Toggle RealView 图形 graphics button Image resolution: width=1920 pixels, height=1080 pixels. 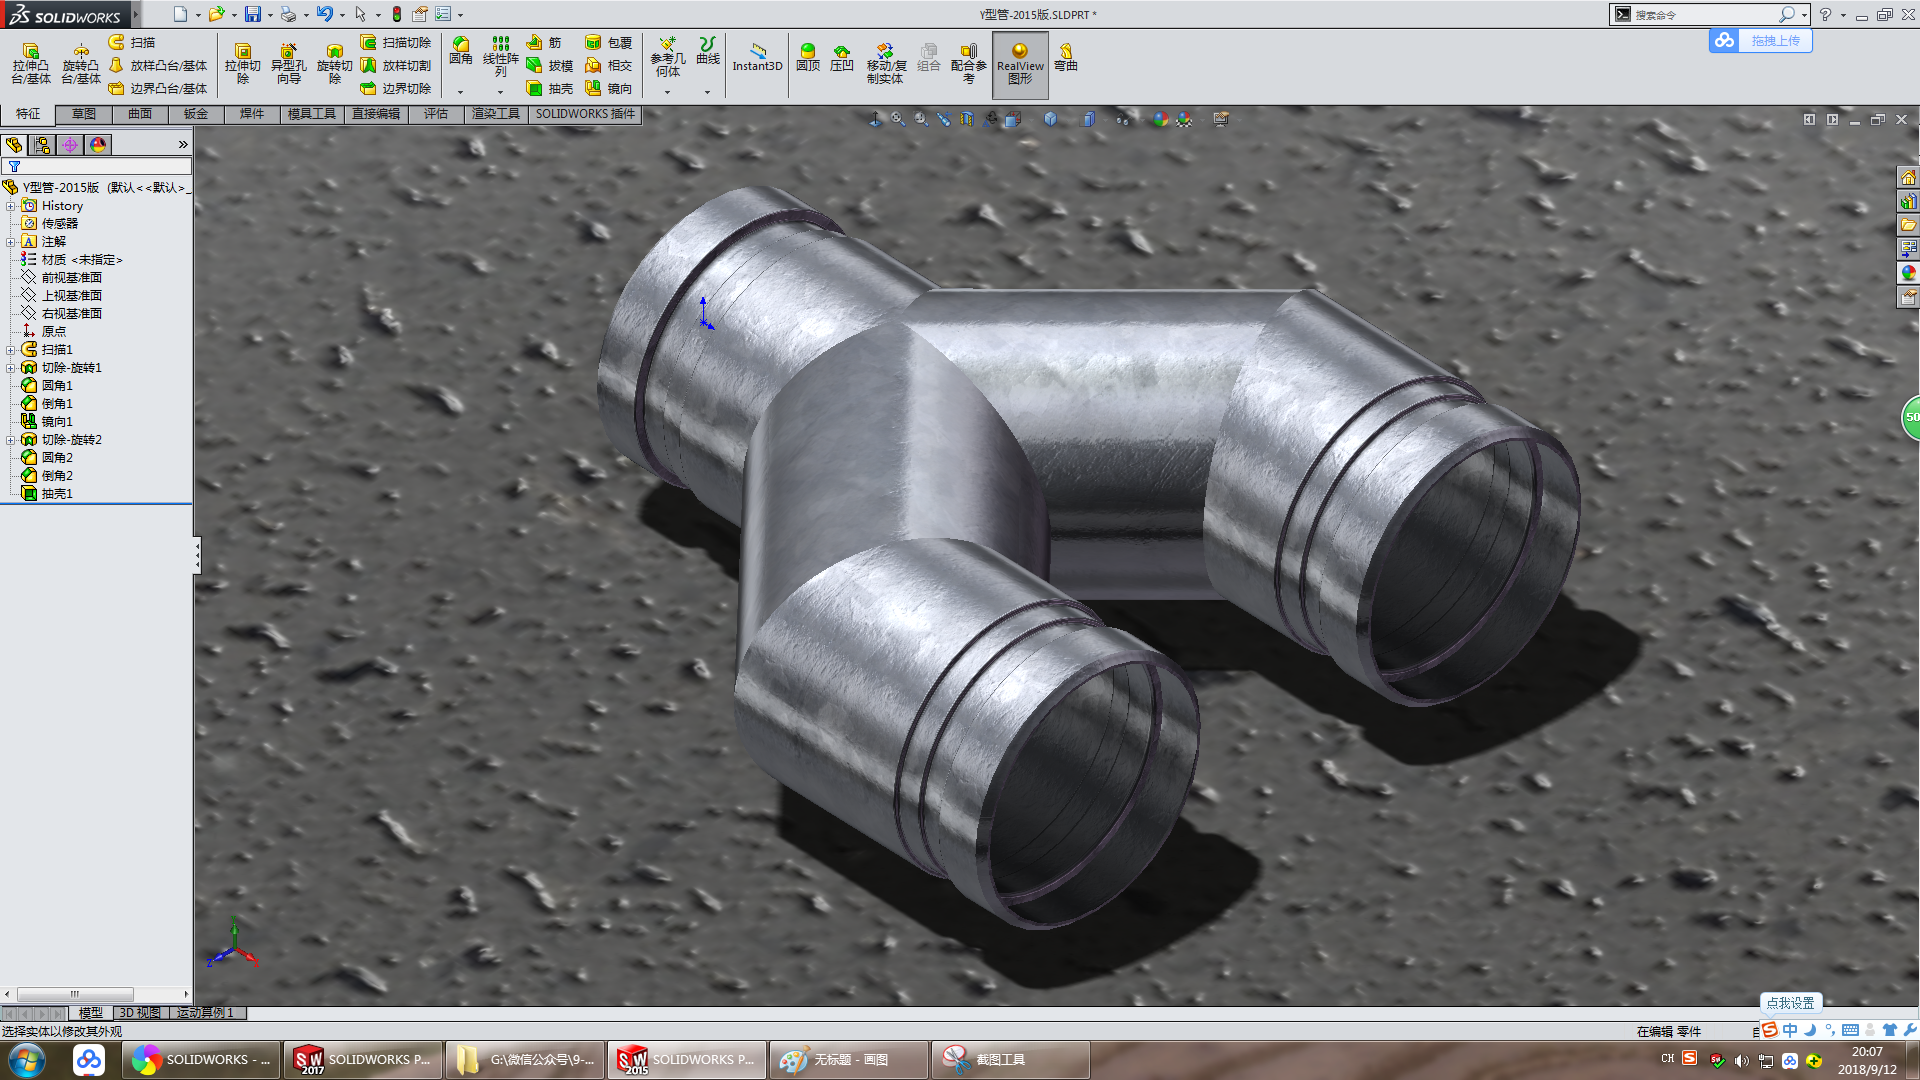tap(1020, 64)
